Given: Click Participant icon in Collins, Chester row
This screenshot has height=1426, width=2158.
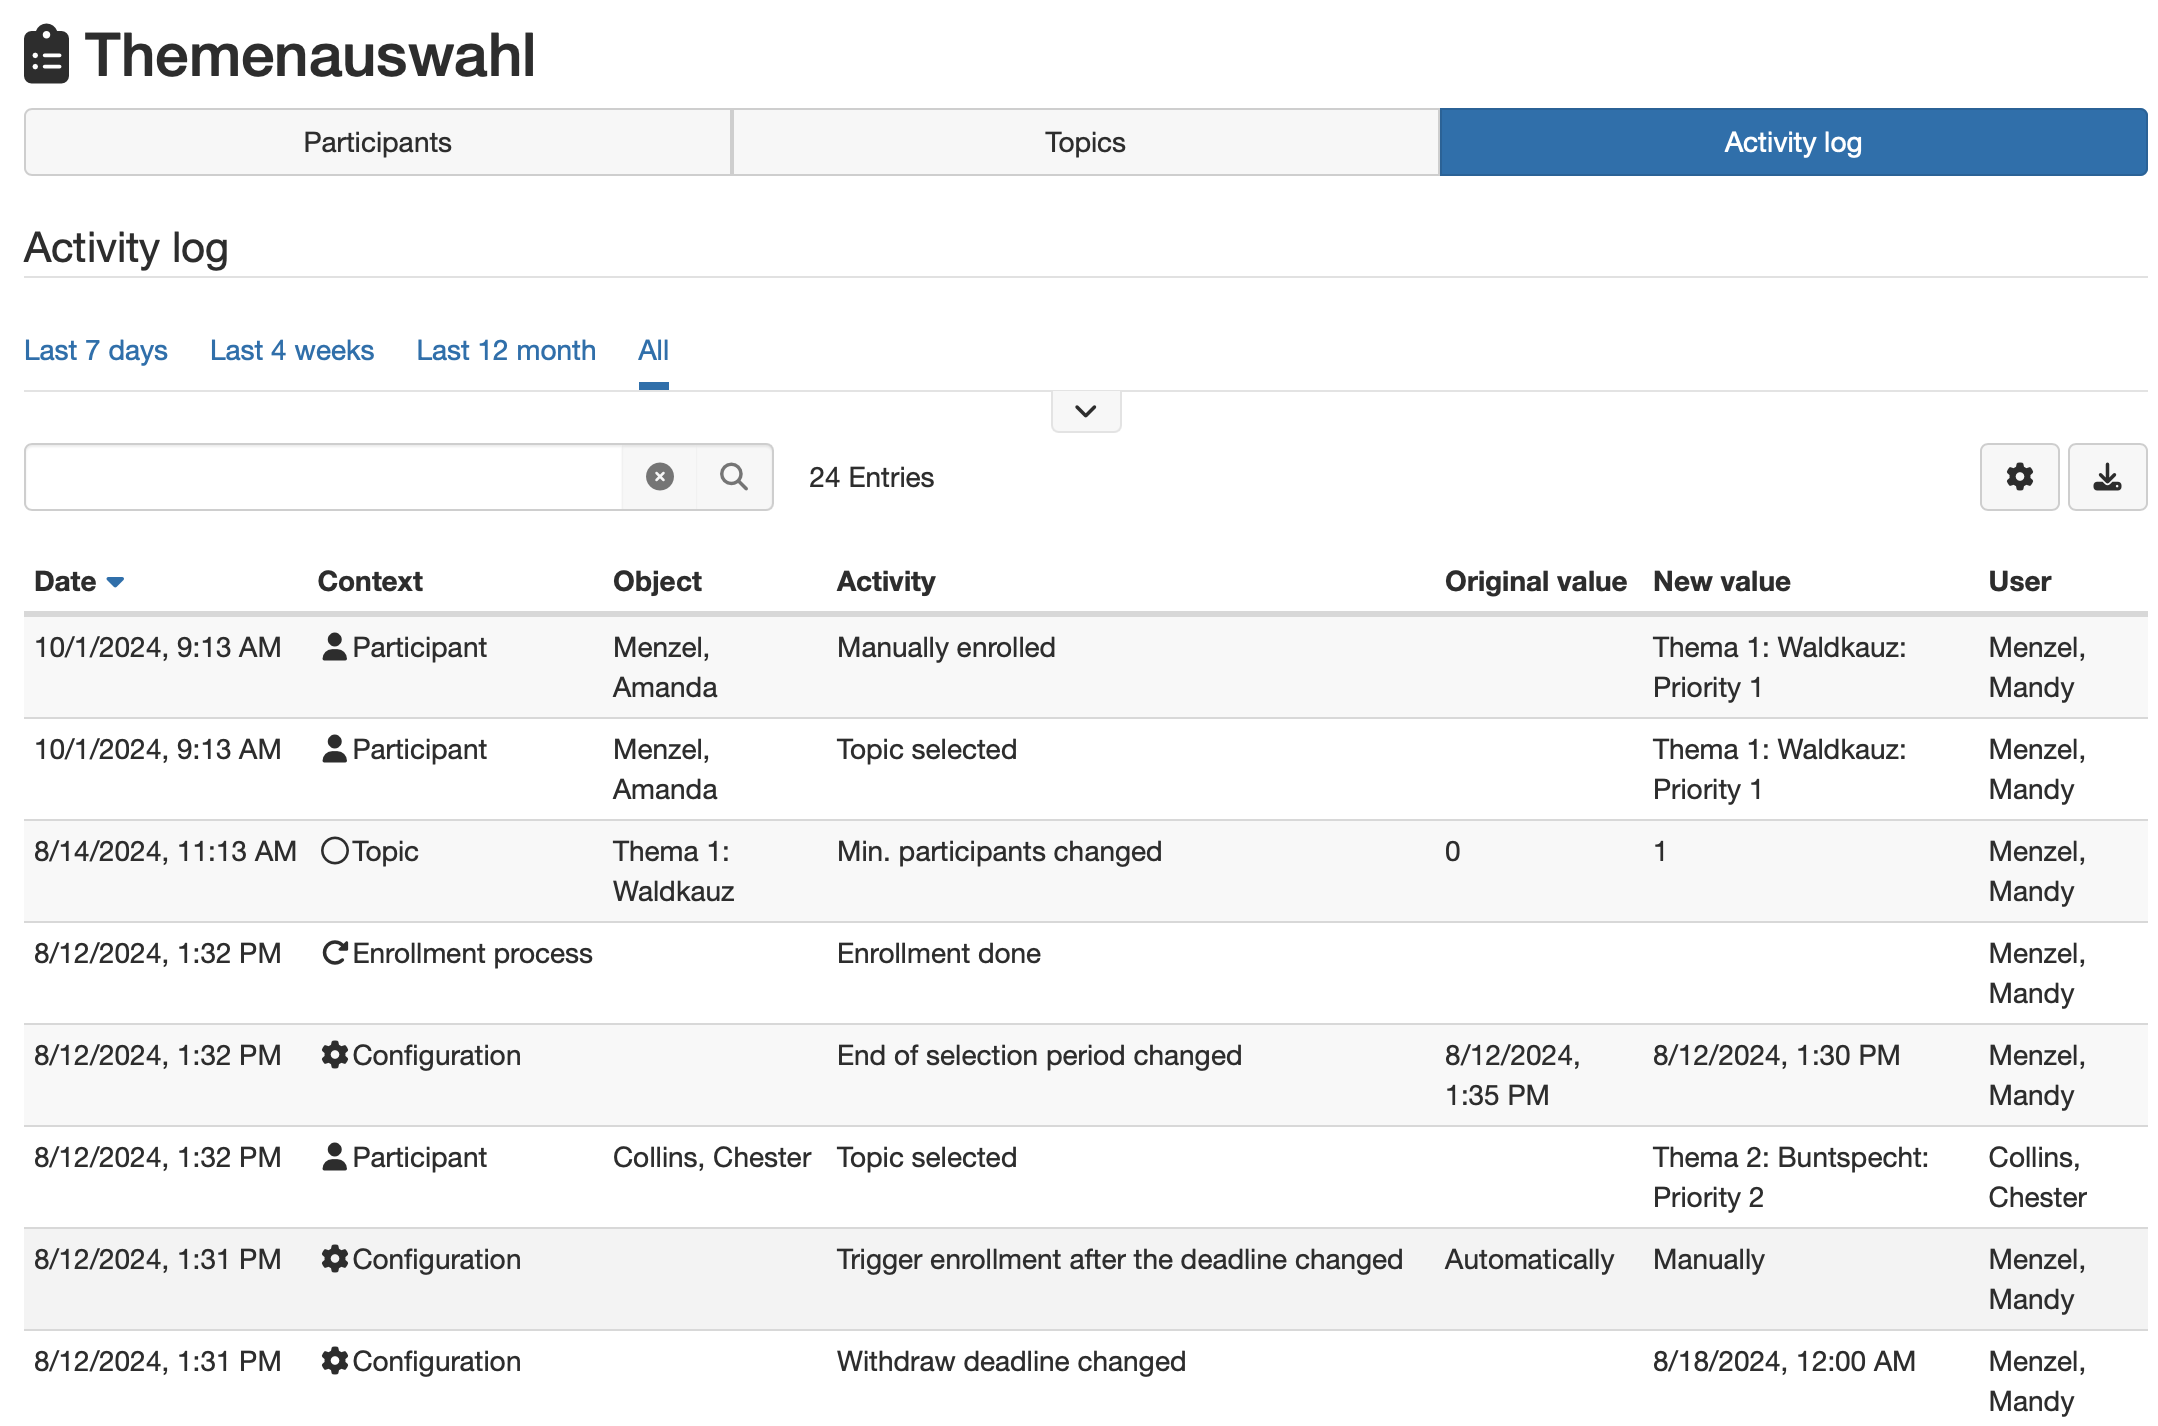Looking at the screenshot, I should tap(334, 1157).
